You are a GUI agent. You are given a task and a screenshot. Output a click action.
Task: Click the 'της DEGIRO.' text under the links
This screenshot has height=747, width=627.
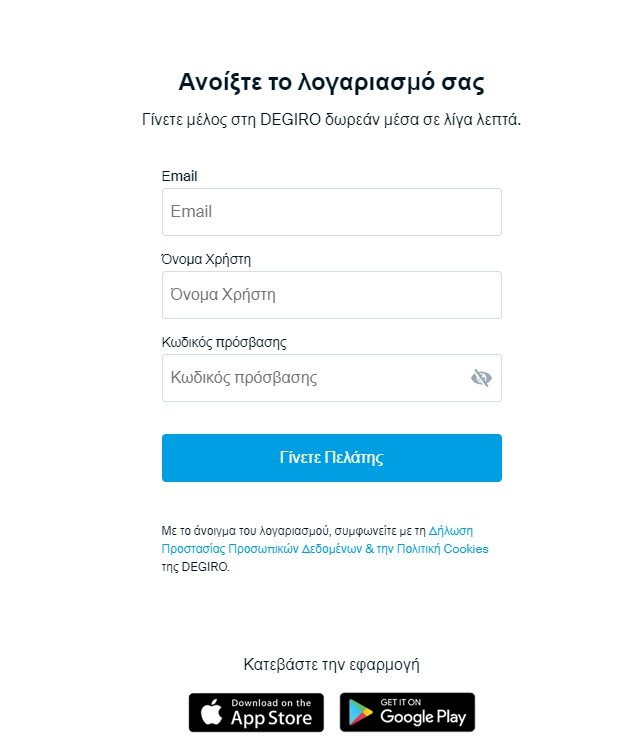pyautogui.click(x=195, y=567)
